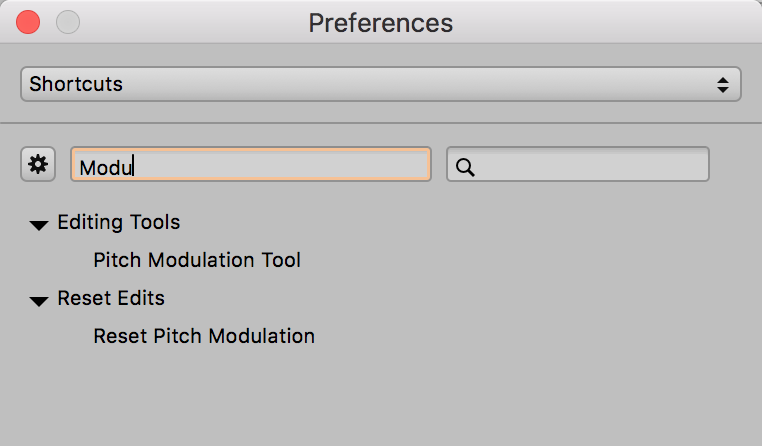Image resolution: width=762 pixels, height=446 pixels.
Task: Open the Shortcuts category dropdown
Action: tap(380, 84)
